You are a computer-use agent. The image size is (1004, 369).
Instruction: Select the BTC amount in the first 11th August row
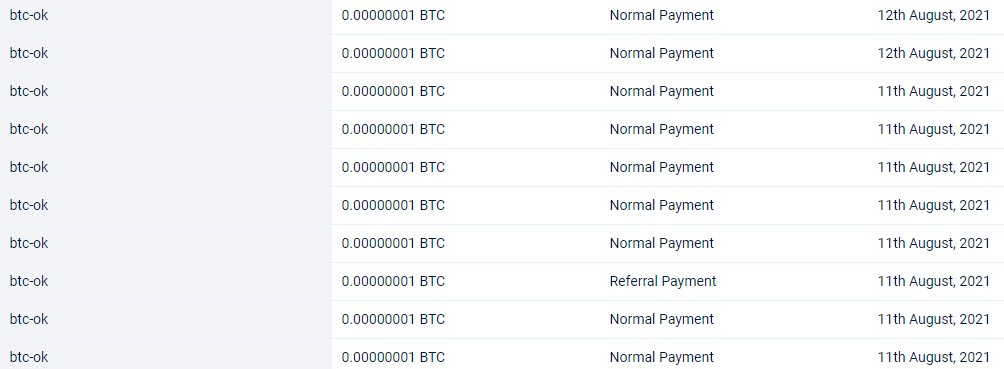point(393,92)
